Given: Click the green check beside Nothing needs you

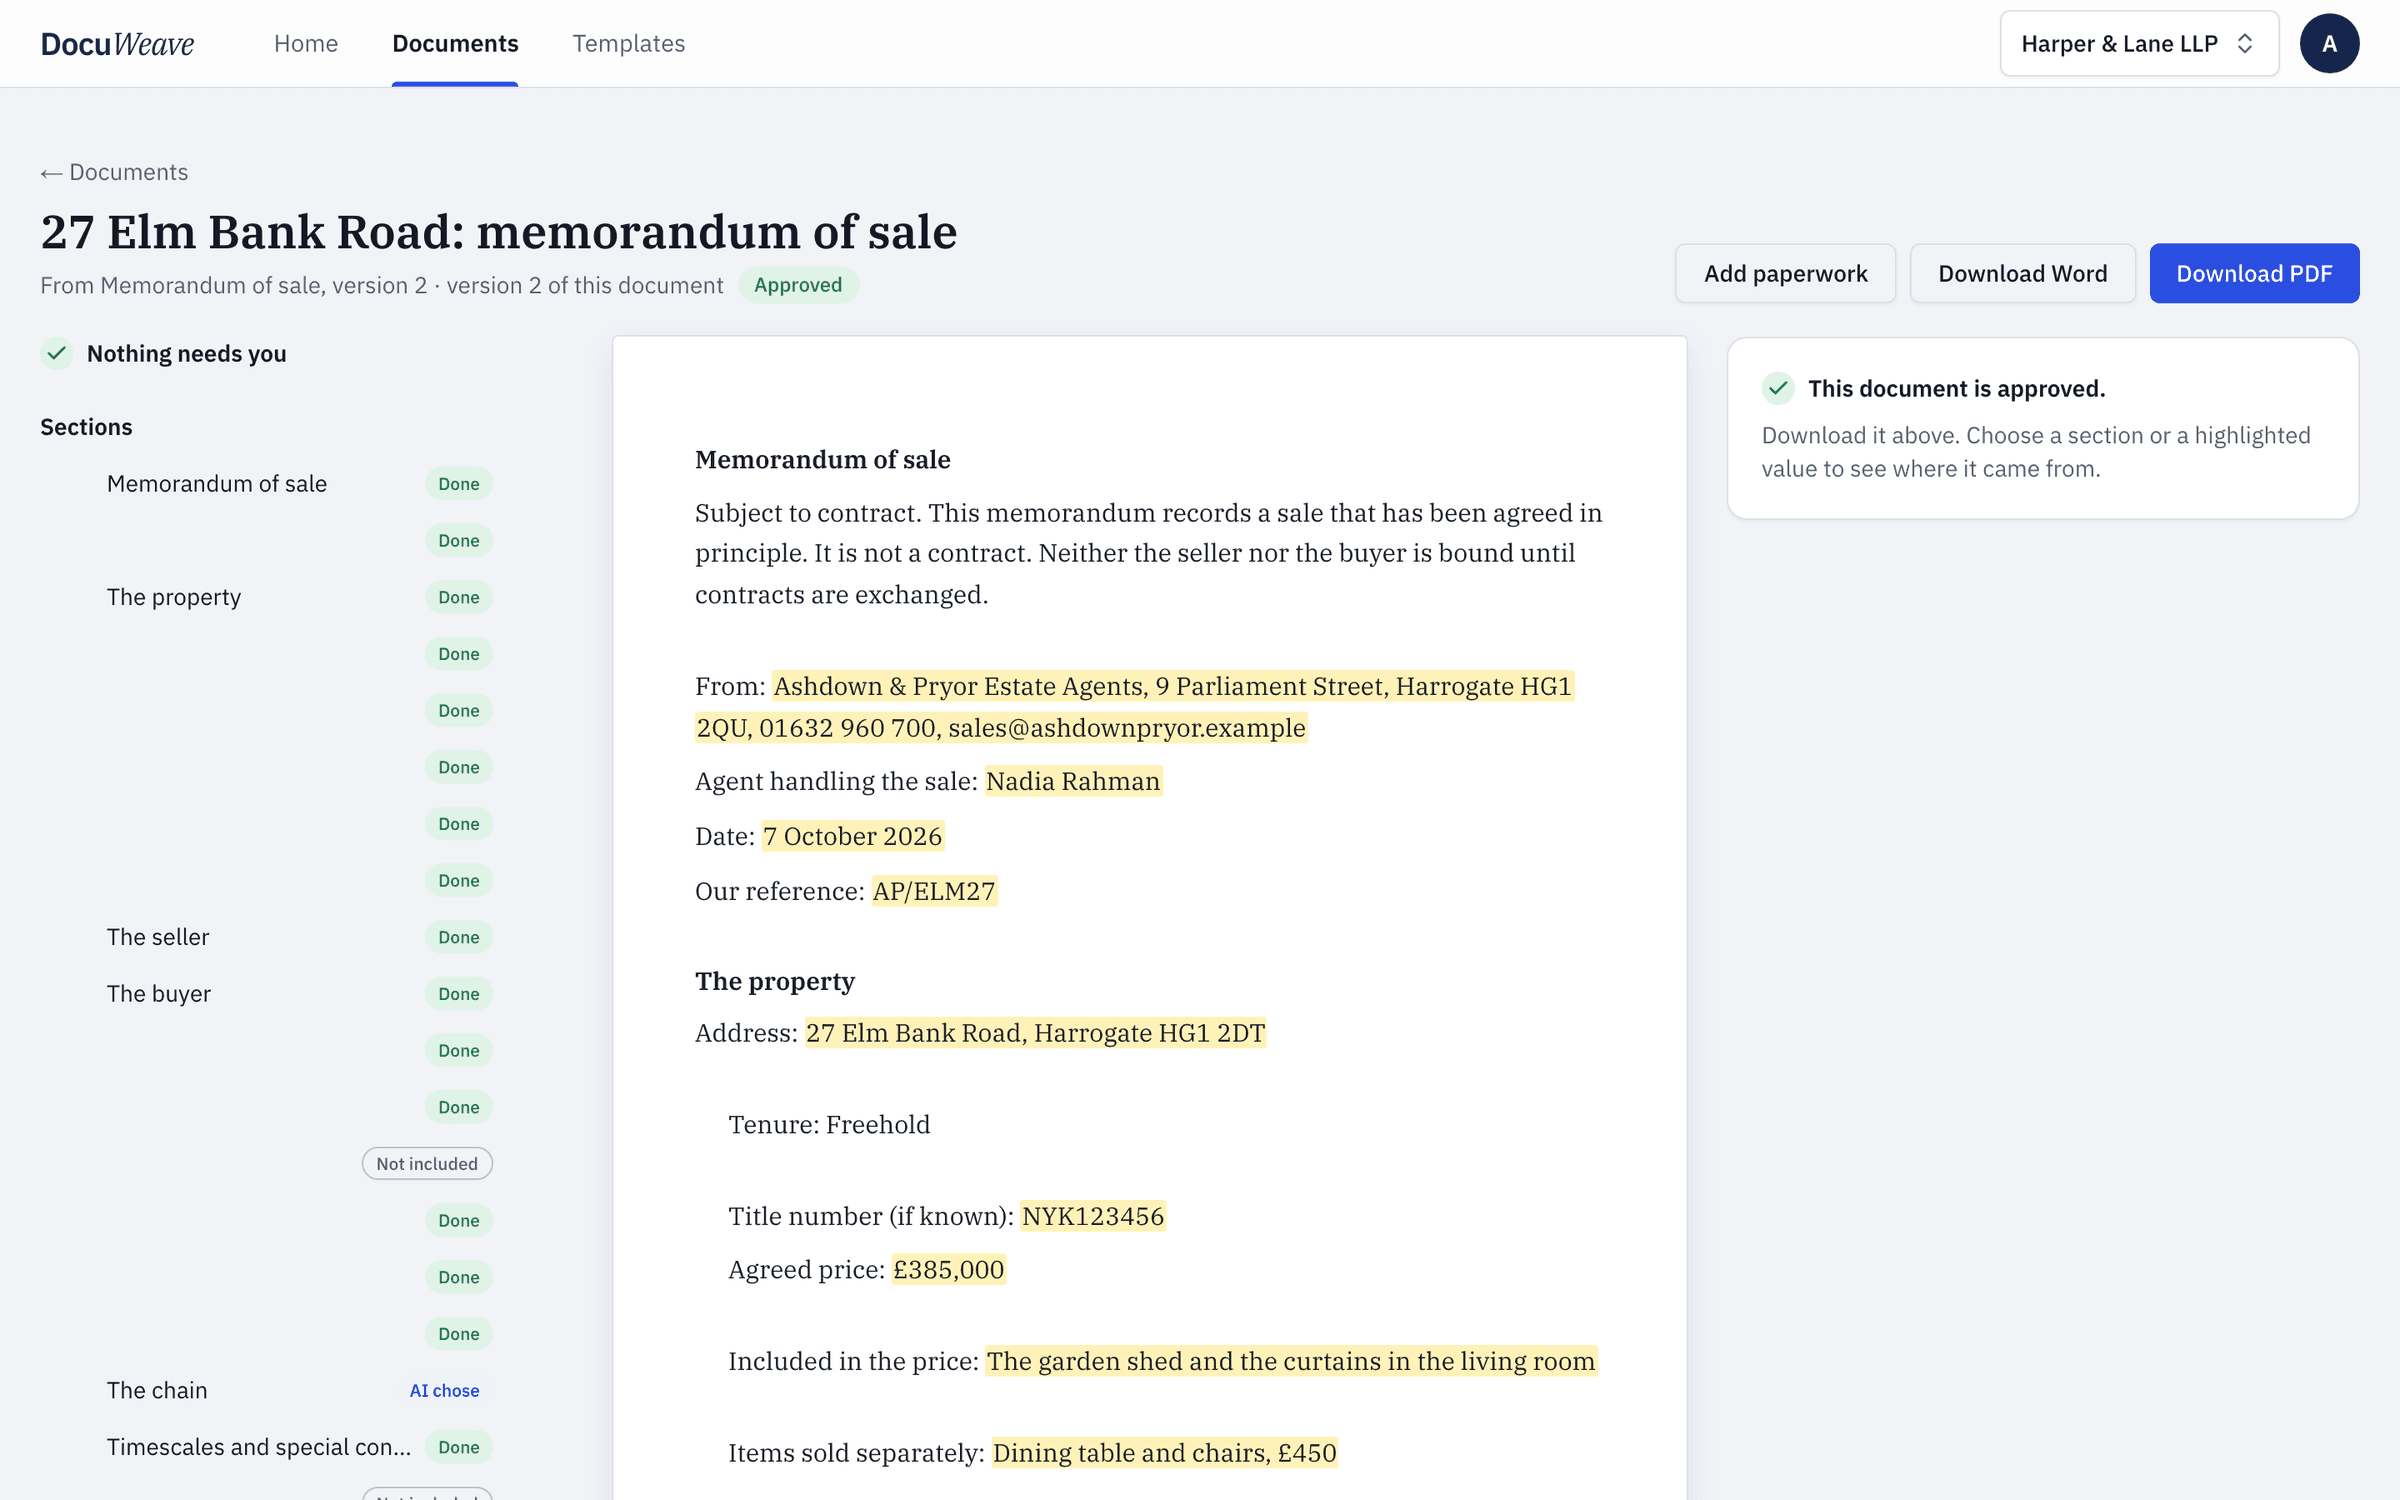Looking at the screenshot, I should (x=57, y=353).
